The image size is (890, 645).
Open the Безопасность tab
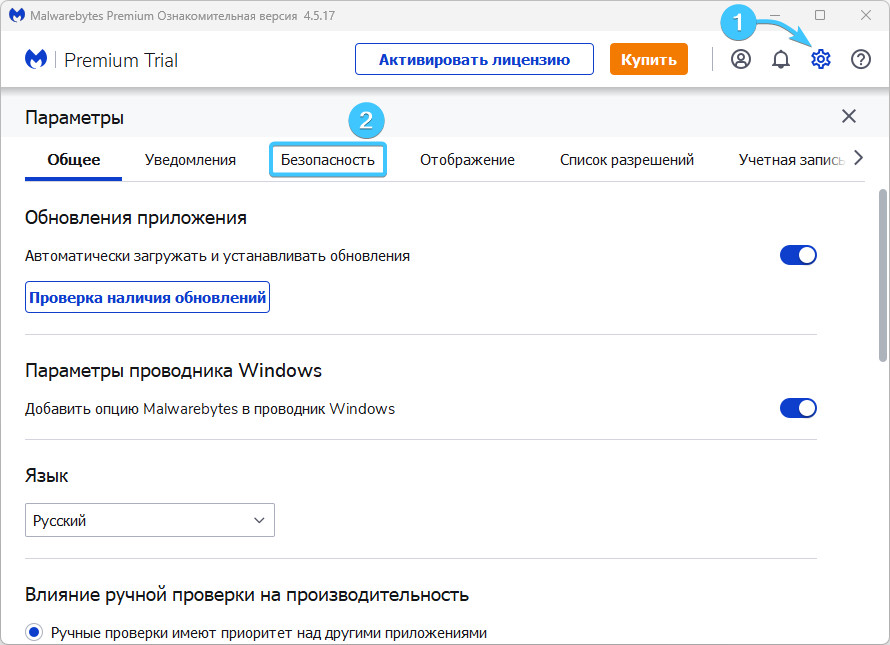(328, 160)
